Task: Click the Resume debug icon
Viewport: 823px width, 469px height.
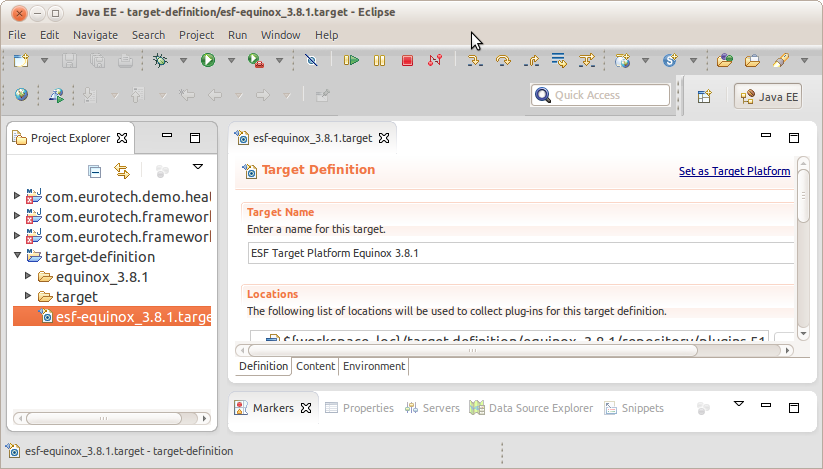Action: coord(351,61)
